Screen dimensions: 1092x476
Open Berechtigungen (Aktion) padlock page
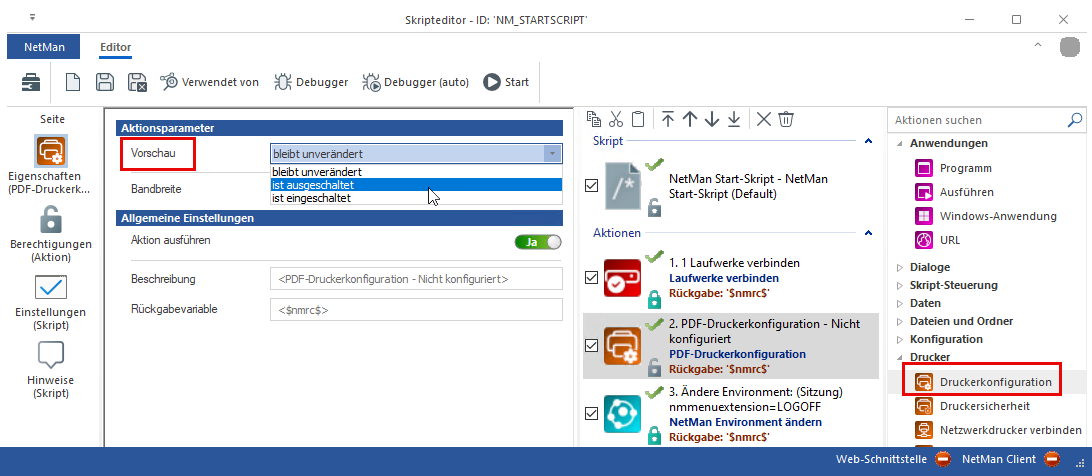pyautogui.click(x=50, y=234)
